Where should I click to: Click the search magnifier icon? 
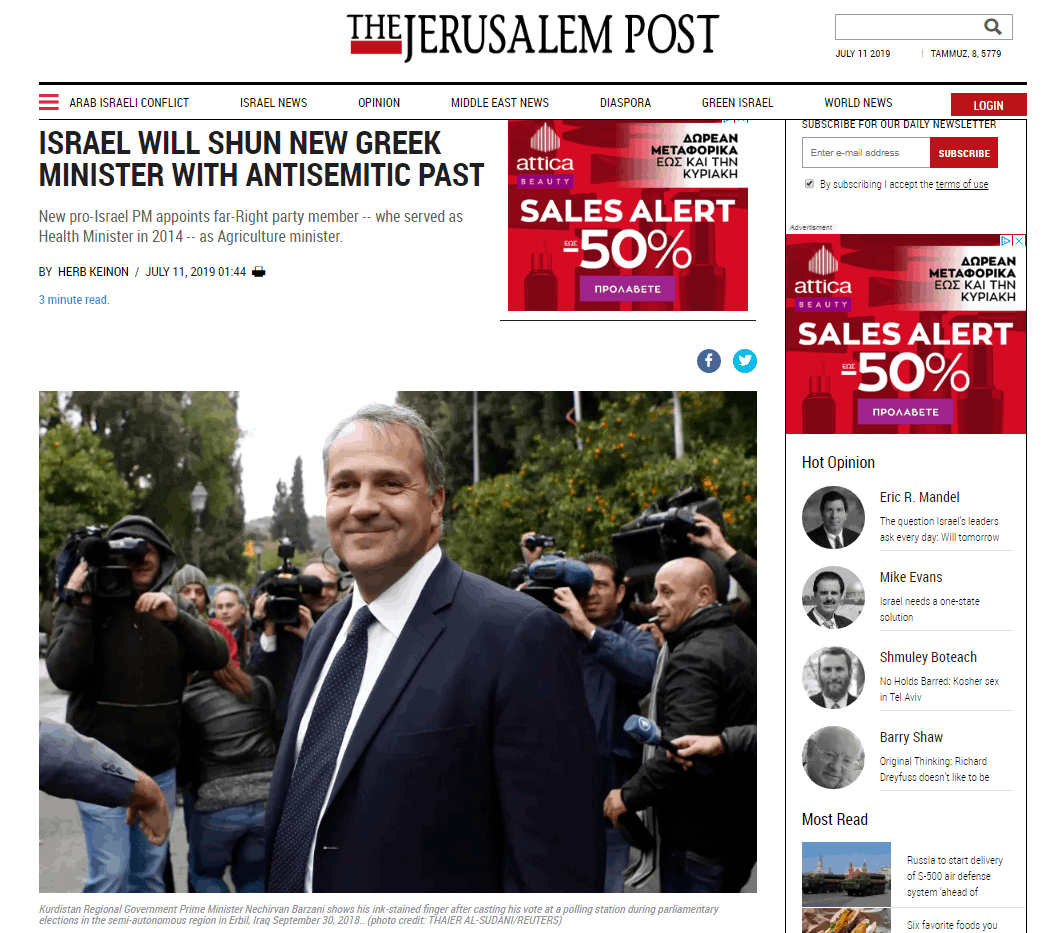pyautogui.click(x=992, y=27)
